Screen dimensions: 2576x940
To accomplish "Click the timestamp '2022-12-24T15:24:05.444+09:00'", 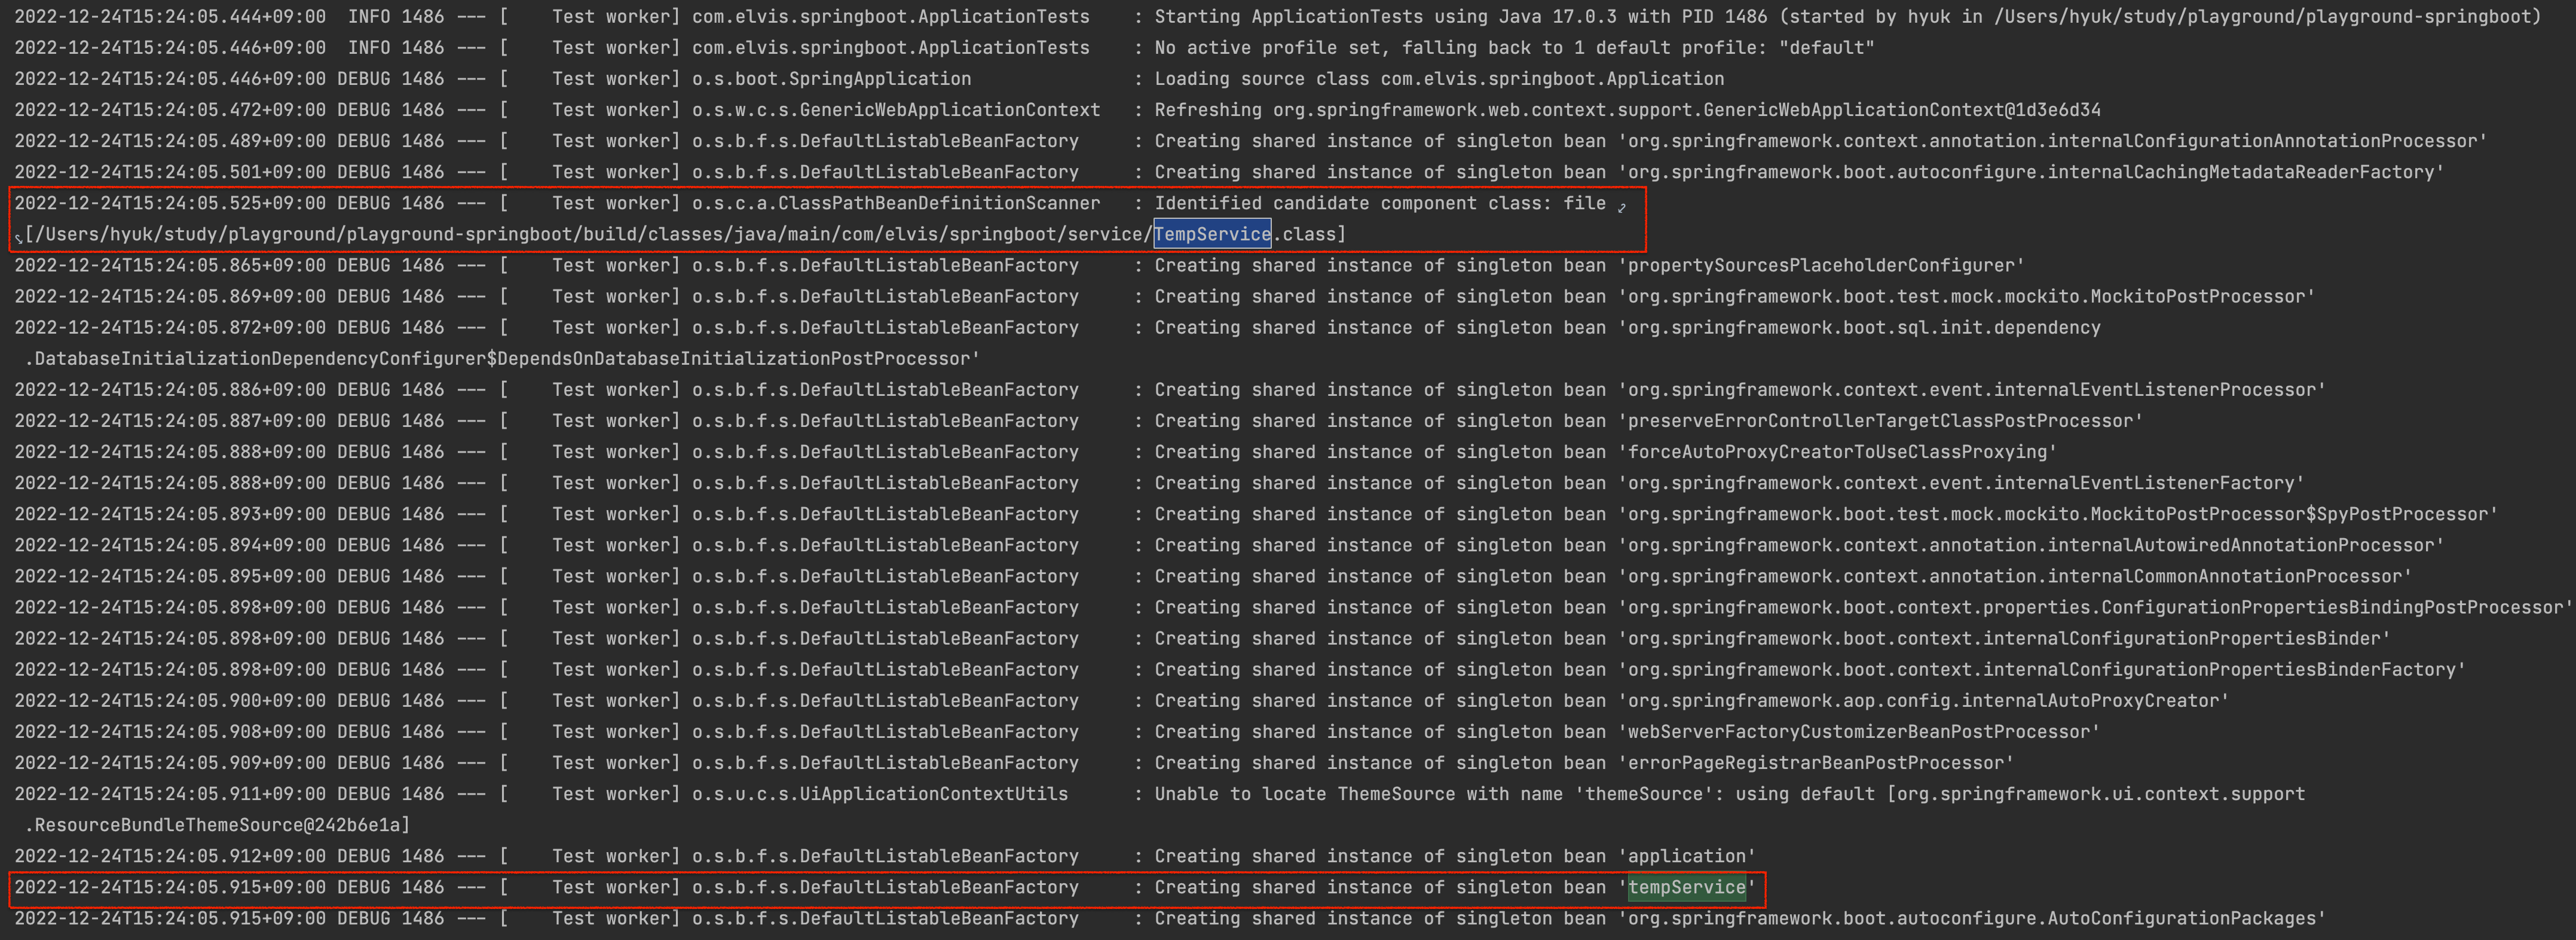I will (170, 17).
